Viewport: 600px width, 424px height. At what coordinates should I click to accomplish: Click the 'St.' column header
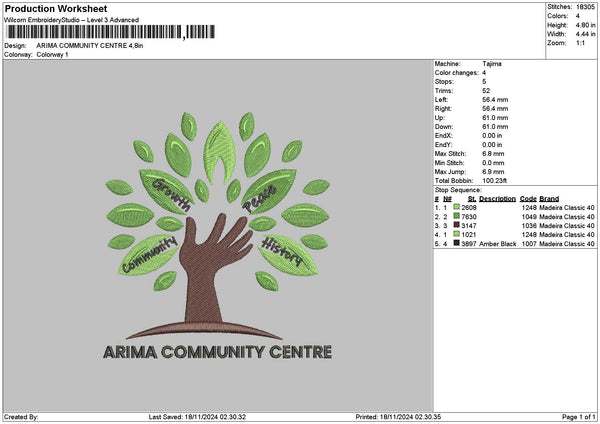[471, 199]
